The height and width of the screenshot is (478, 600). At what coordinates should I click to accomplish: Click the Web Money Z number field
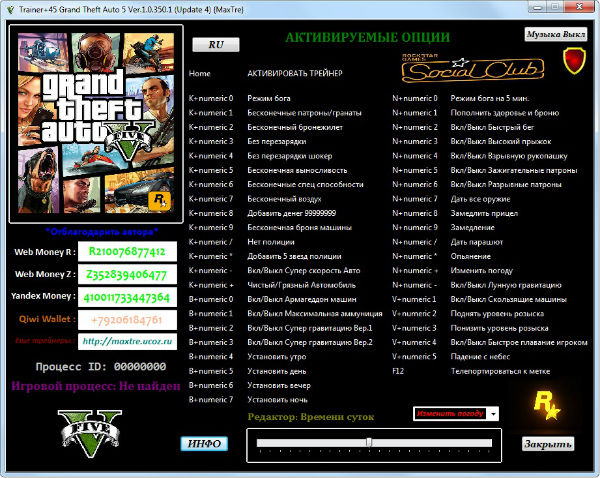click(127, 274)
